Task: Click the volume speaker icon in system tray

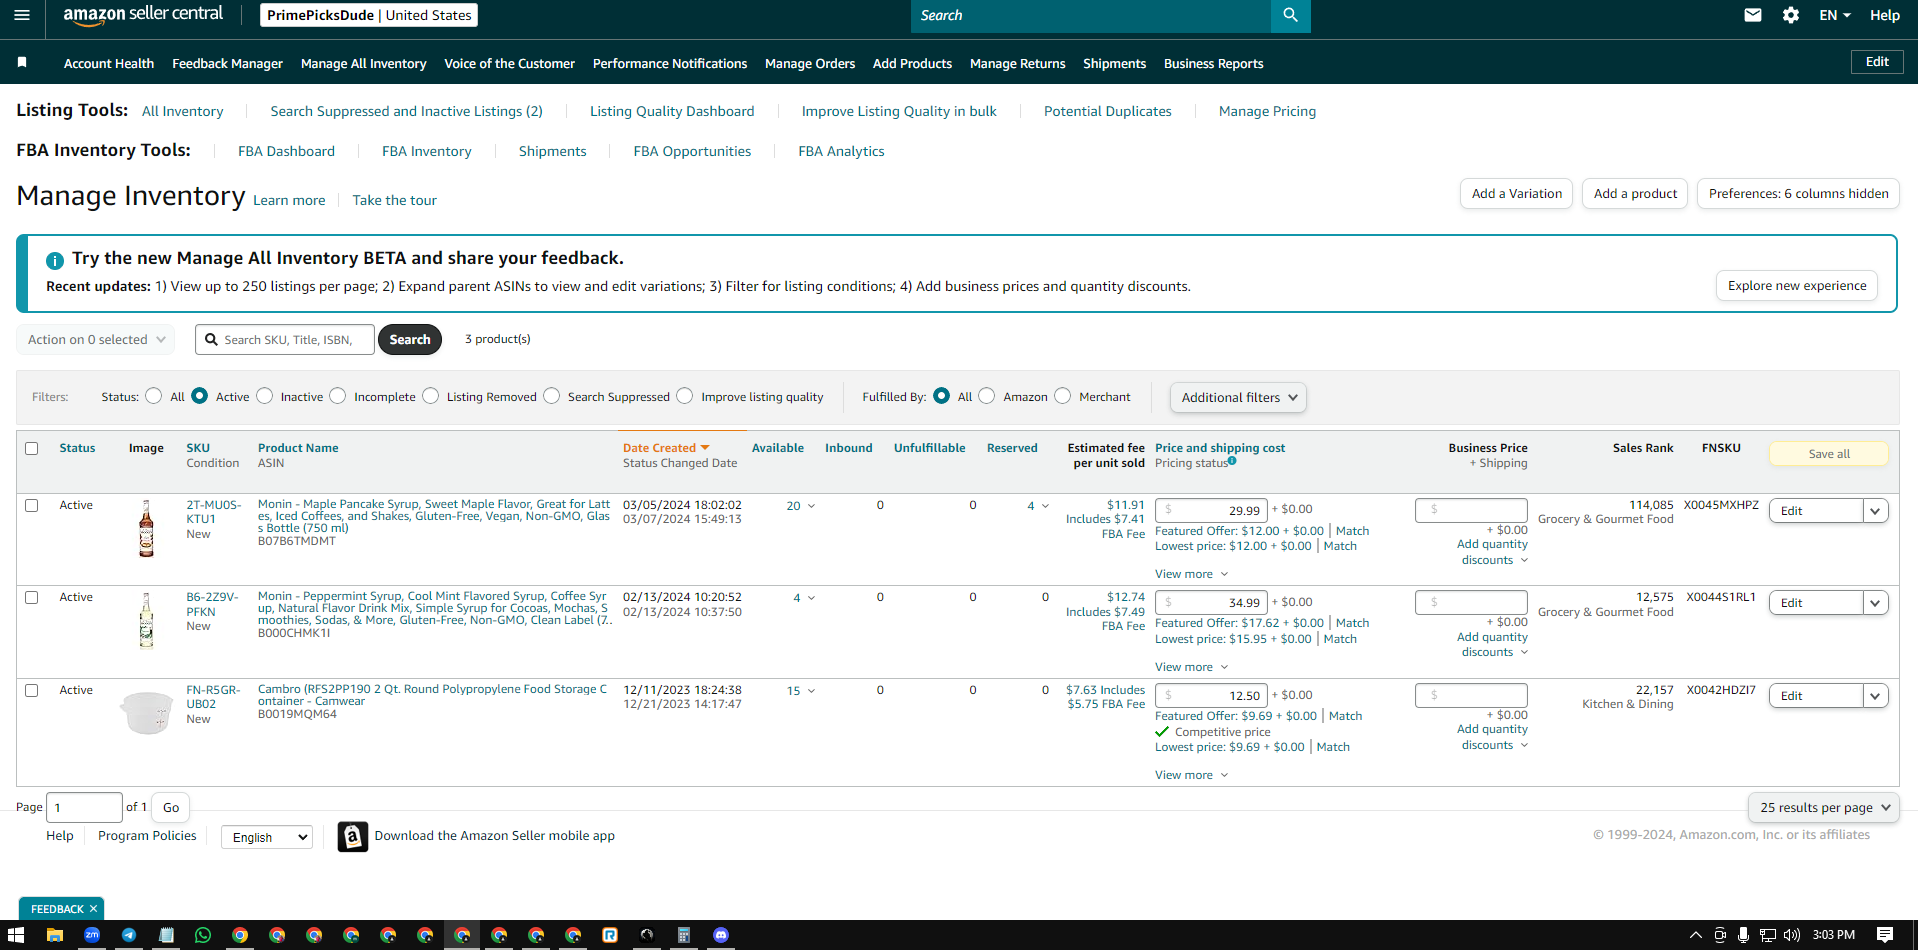Action: tap(1792, 935)
